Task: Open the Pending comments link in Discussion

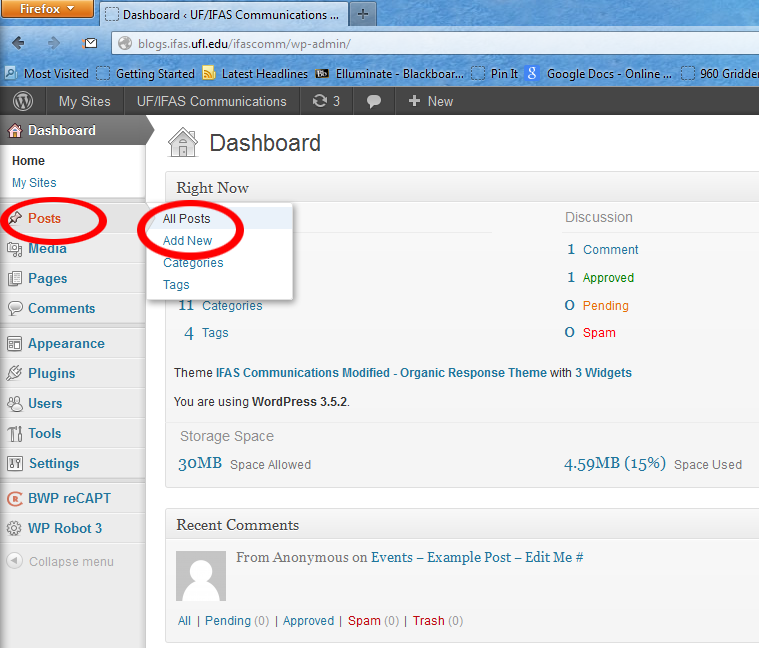Action: coord(605,306)
